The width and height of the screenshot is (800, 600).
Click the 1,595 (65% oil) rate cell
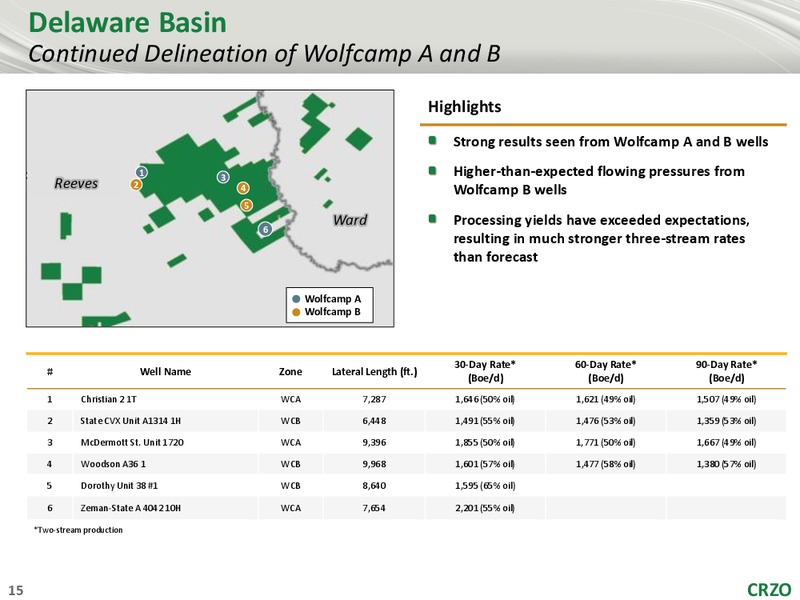point(485,486)
